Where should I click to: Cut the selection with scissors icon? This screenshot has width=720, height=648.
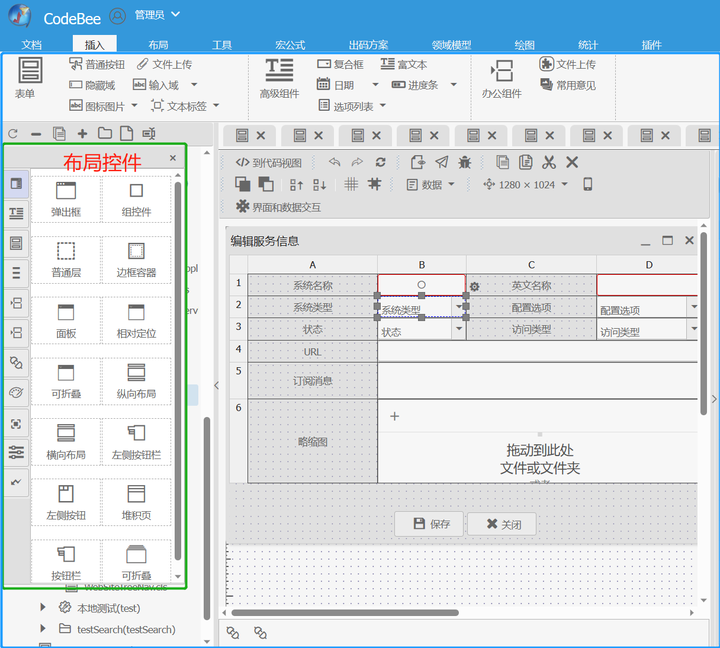549,162
